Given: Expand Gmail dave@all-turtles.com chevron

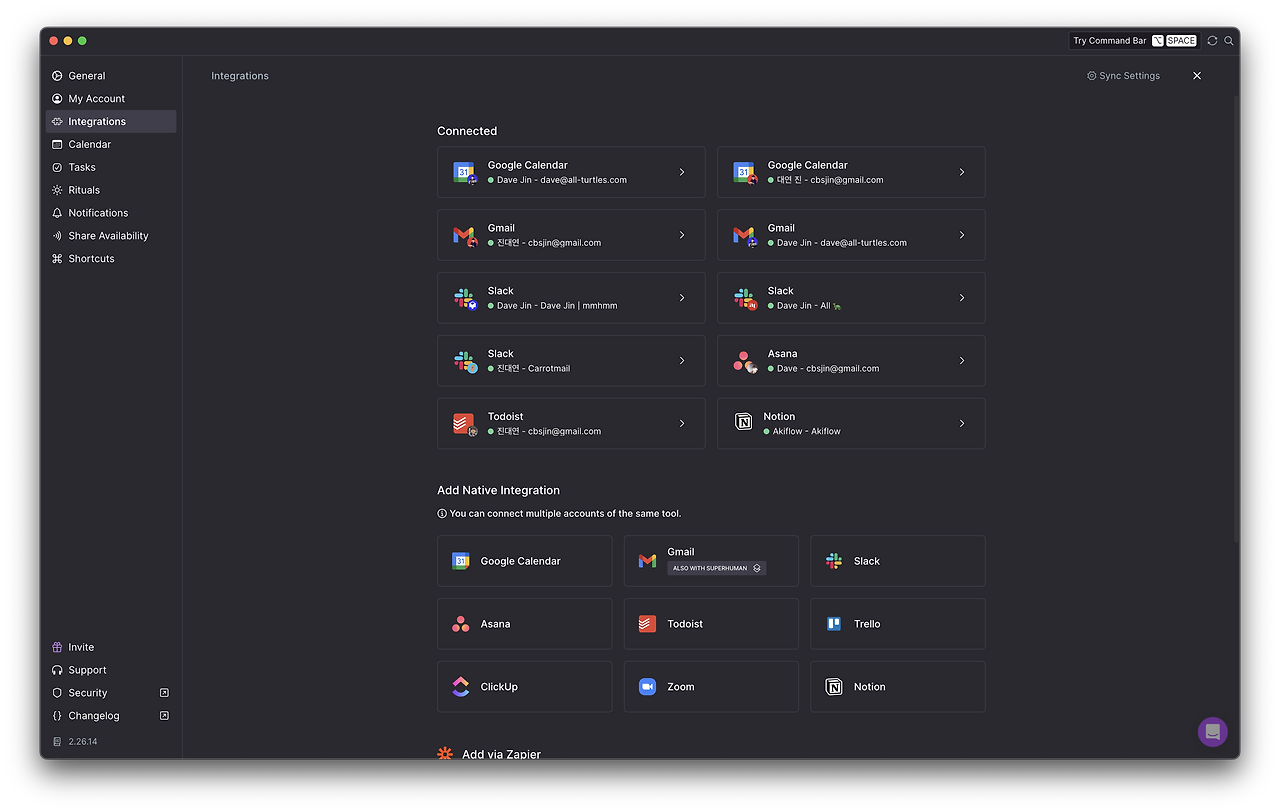Looking at the screenshot, I should tap(962, 235).
